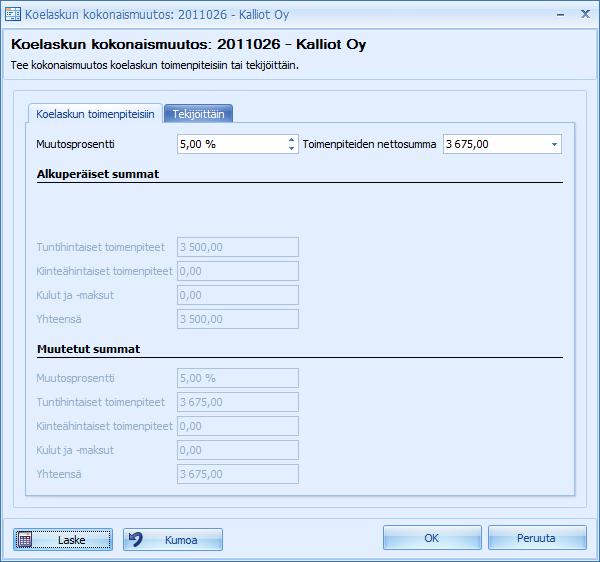Screen dimensions: 600x562
Task: Select the Koelaskun toimenpiteisiin tab
Action: pos(95,114)
